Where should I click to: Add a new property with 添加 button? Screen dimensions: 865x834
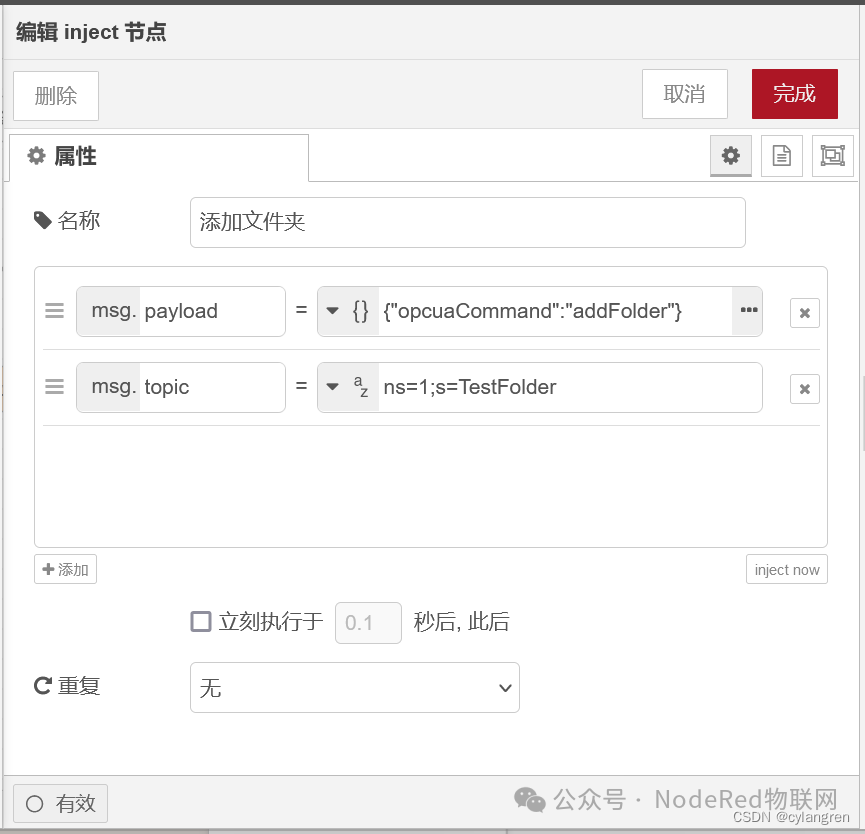[65, 569]
